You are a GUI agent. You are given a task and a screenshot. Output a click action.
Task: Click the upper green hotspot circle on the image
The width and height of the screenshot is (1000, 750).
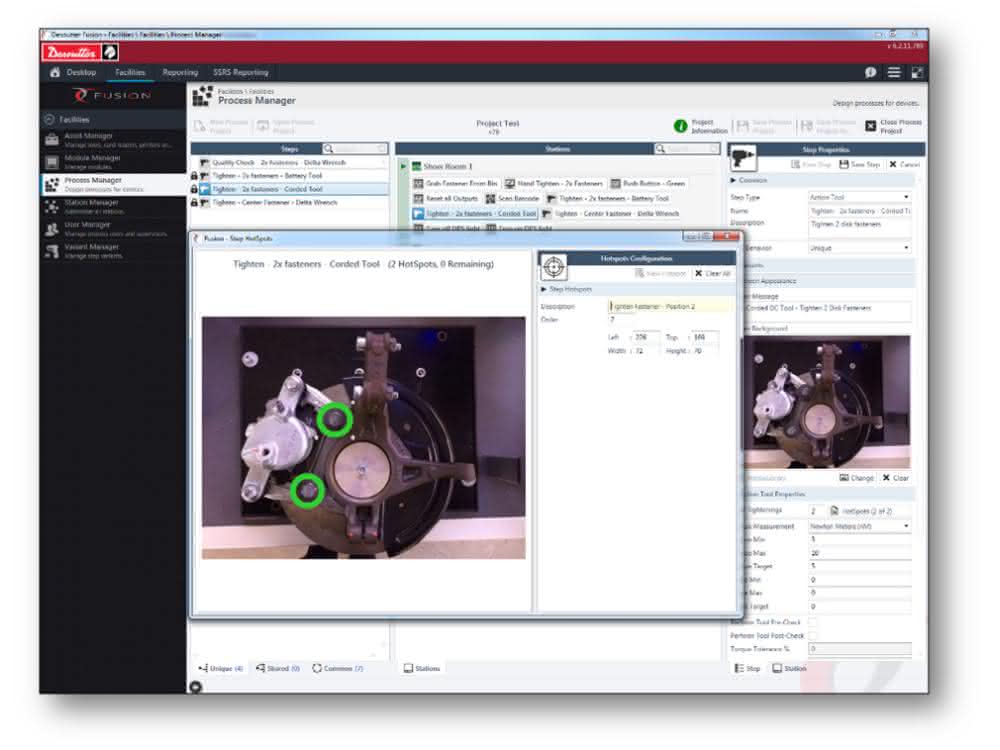[x=334, y=420]
